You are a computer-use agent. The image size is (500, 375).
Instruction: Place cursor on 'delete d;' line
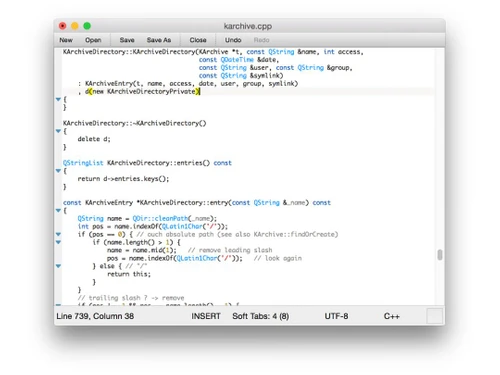(94, 139)
